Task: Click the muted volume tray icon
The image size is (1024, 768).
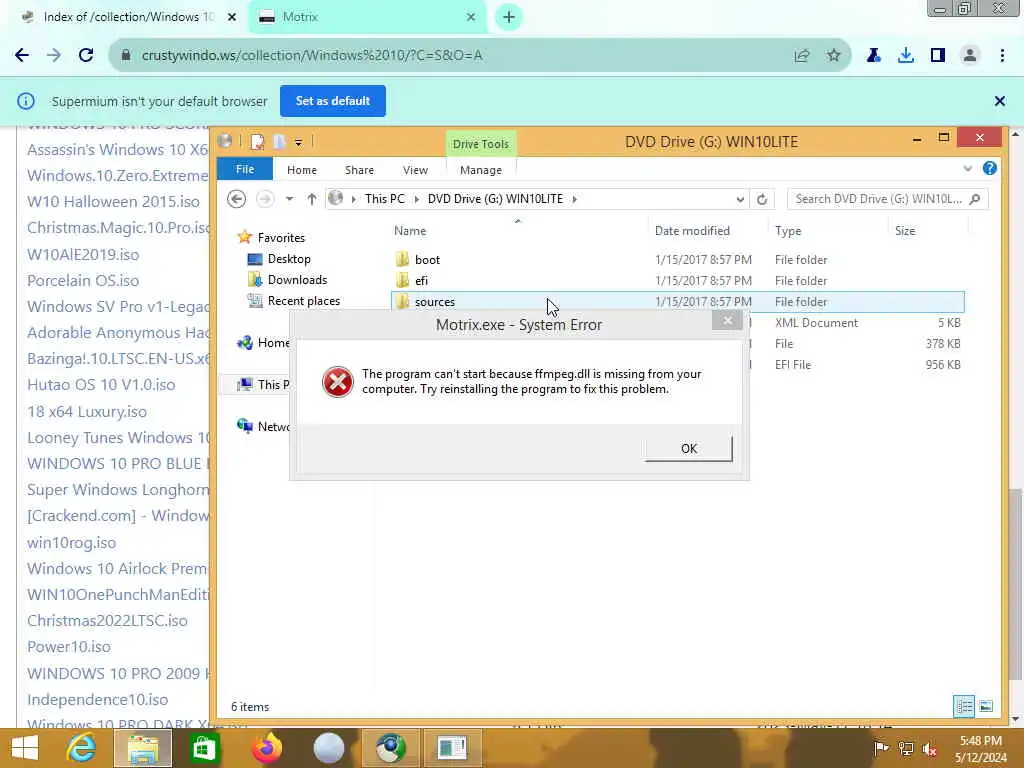Action: (929, 749)
